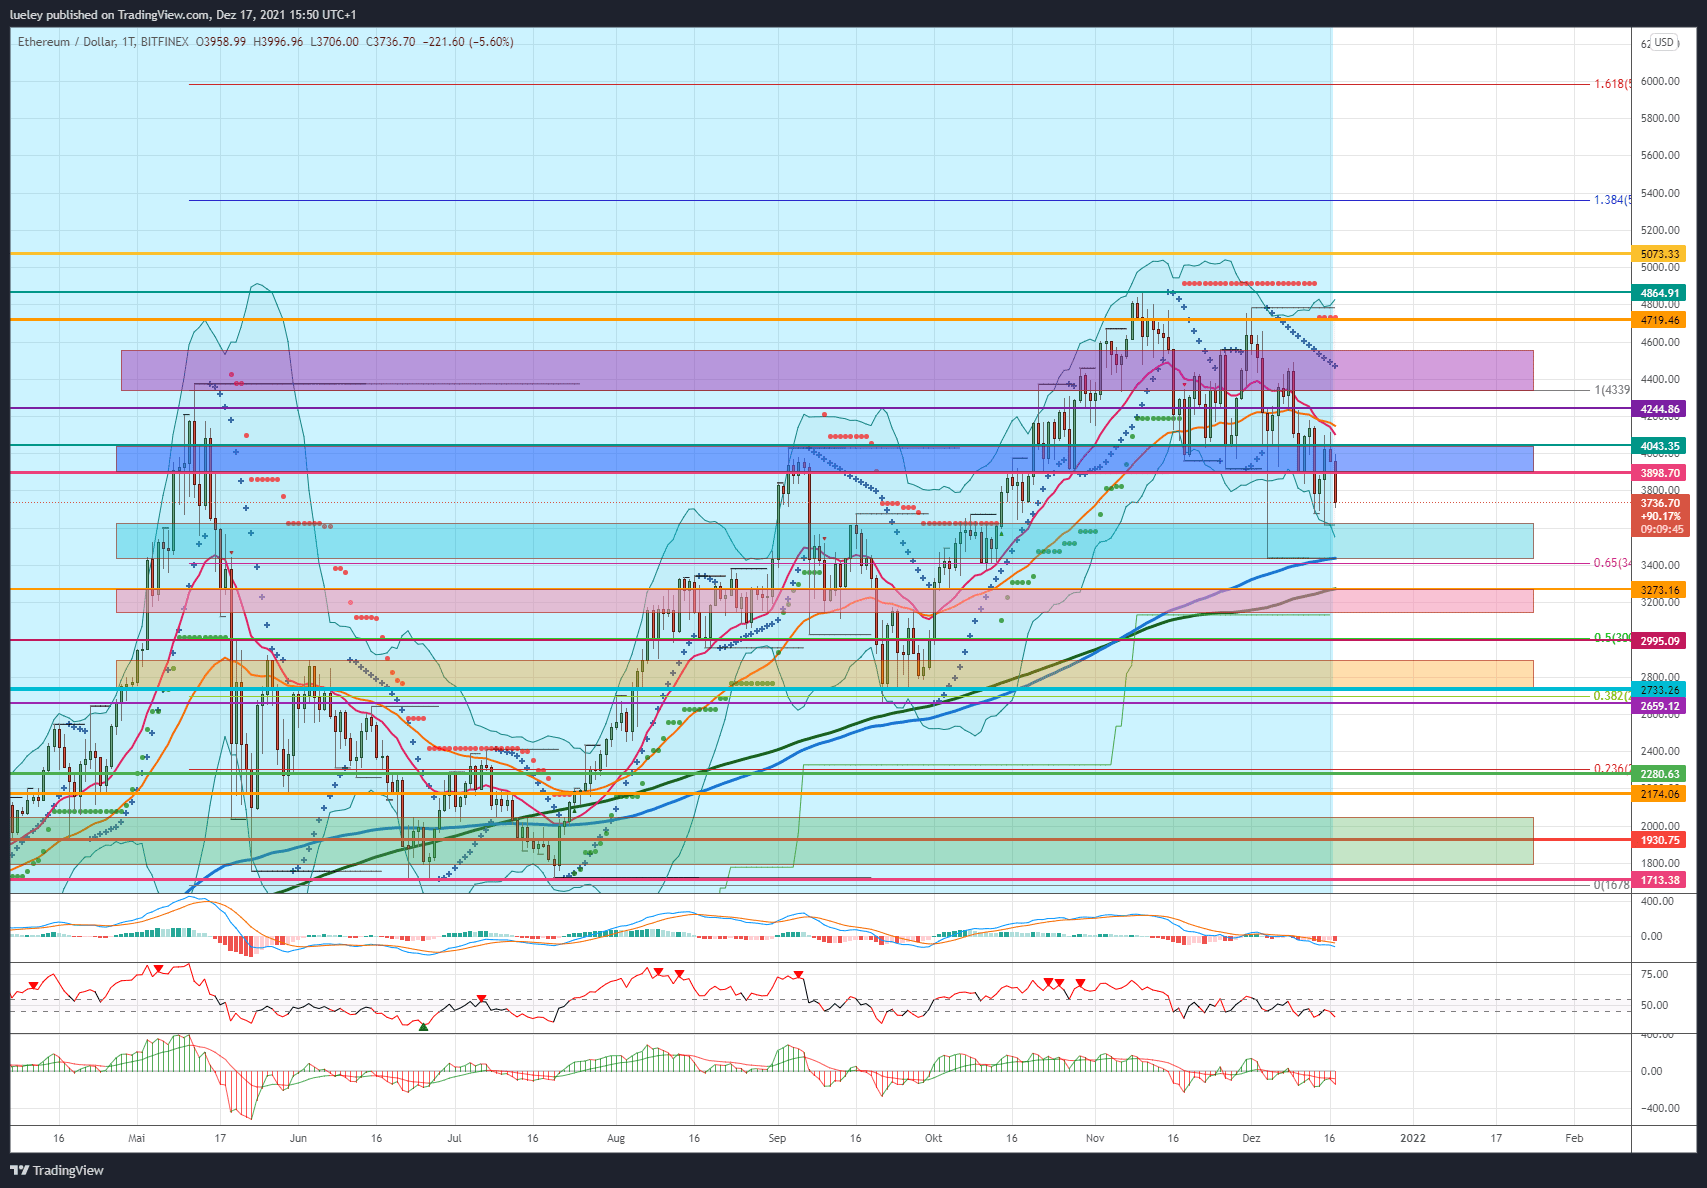Click the Mai label on the time axis
Image resolution: width=1707 pixels, height=1188 pixels.
pyautogui.click(x=137, y=1138)
